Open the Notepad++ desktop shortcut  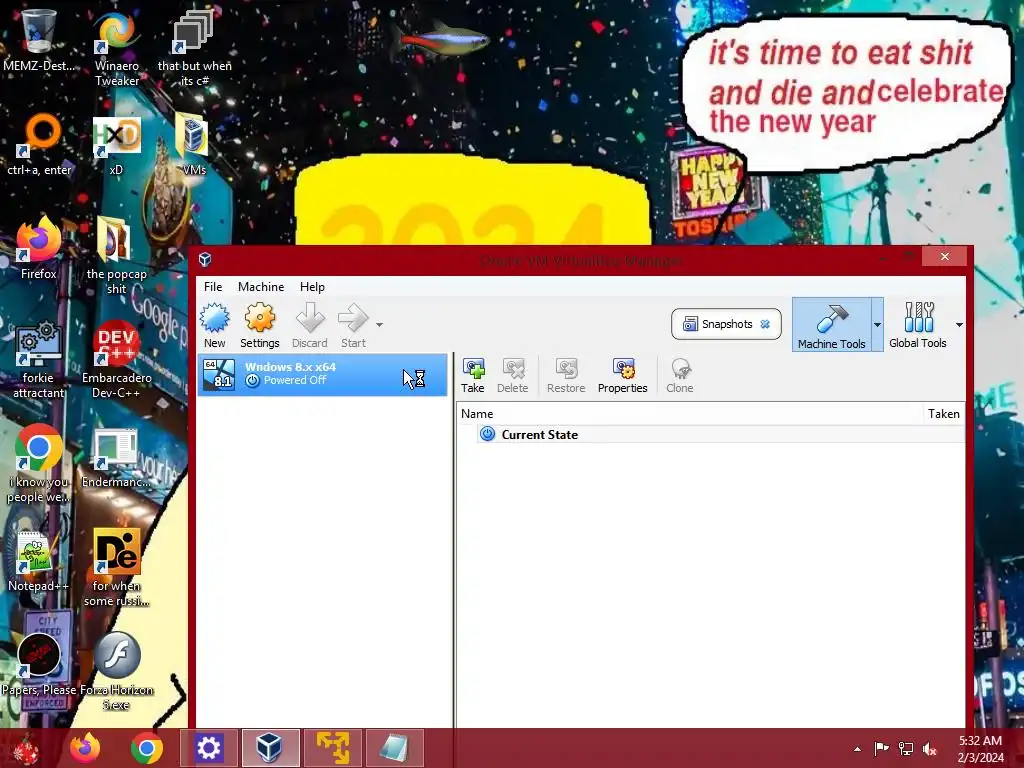click(x=38, y=561)
